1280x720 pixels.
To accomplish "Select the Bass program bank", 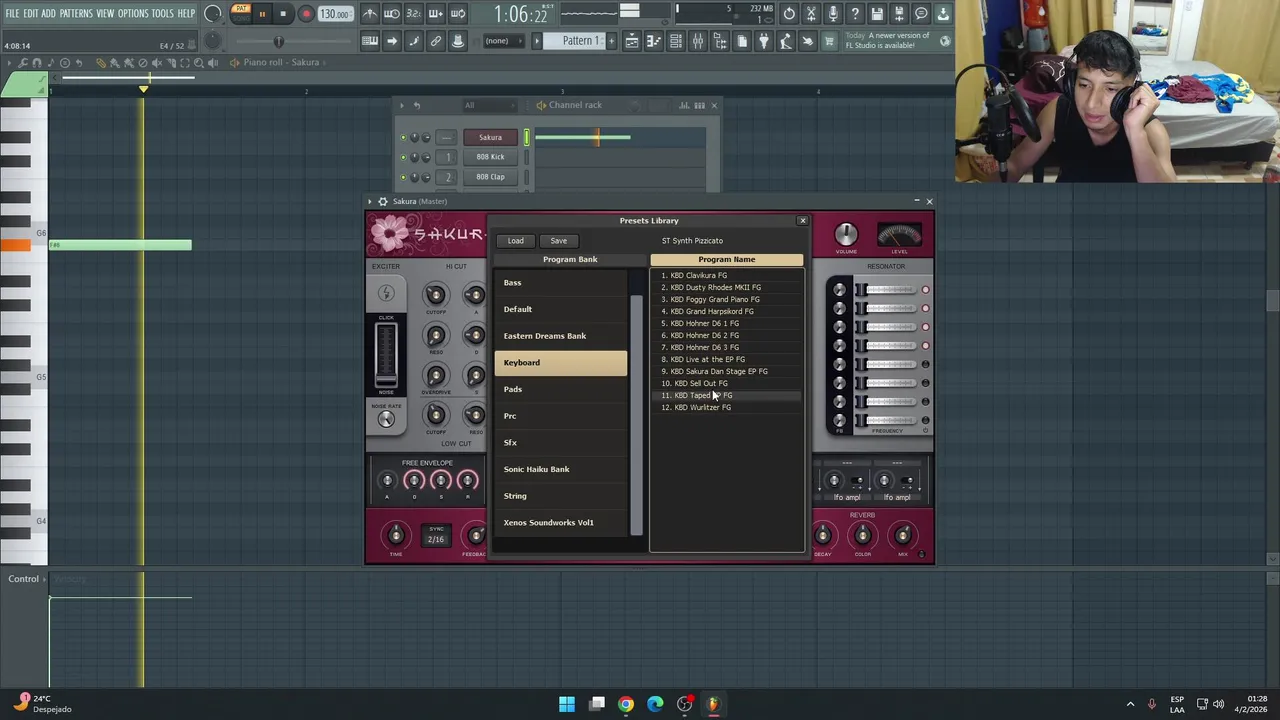I will tap(561, 283).
